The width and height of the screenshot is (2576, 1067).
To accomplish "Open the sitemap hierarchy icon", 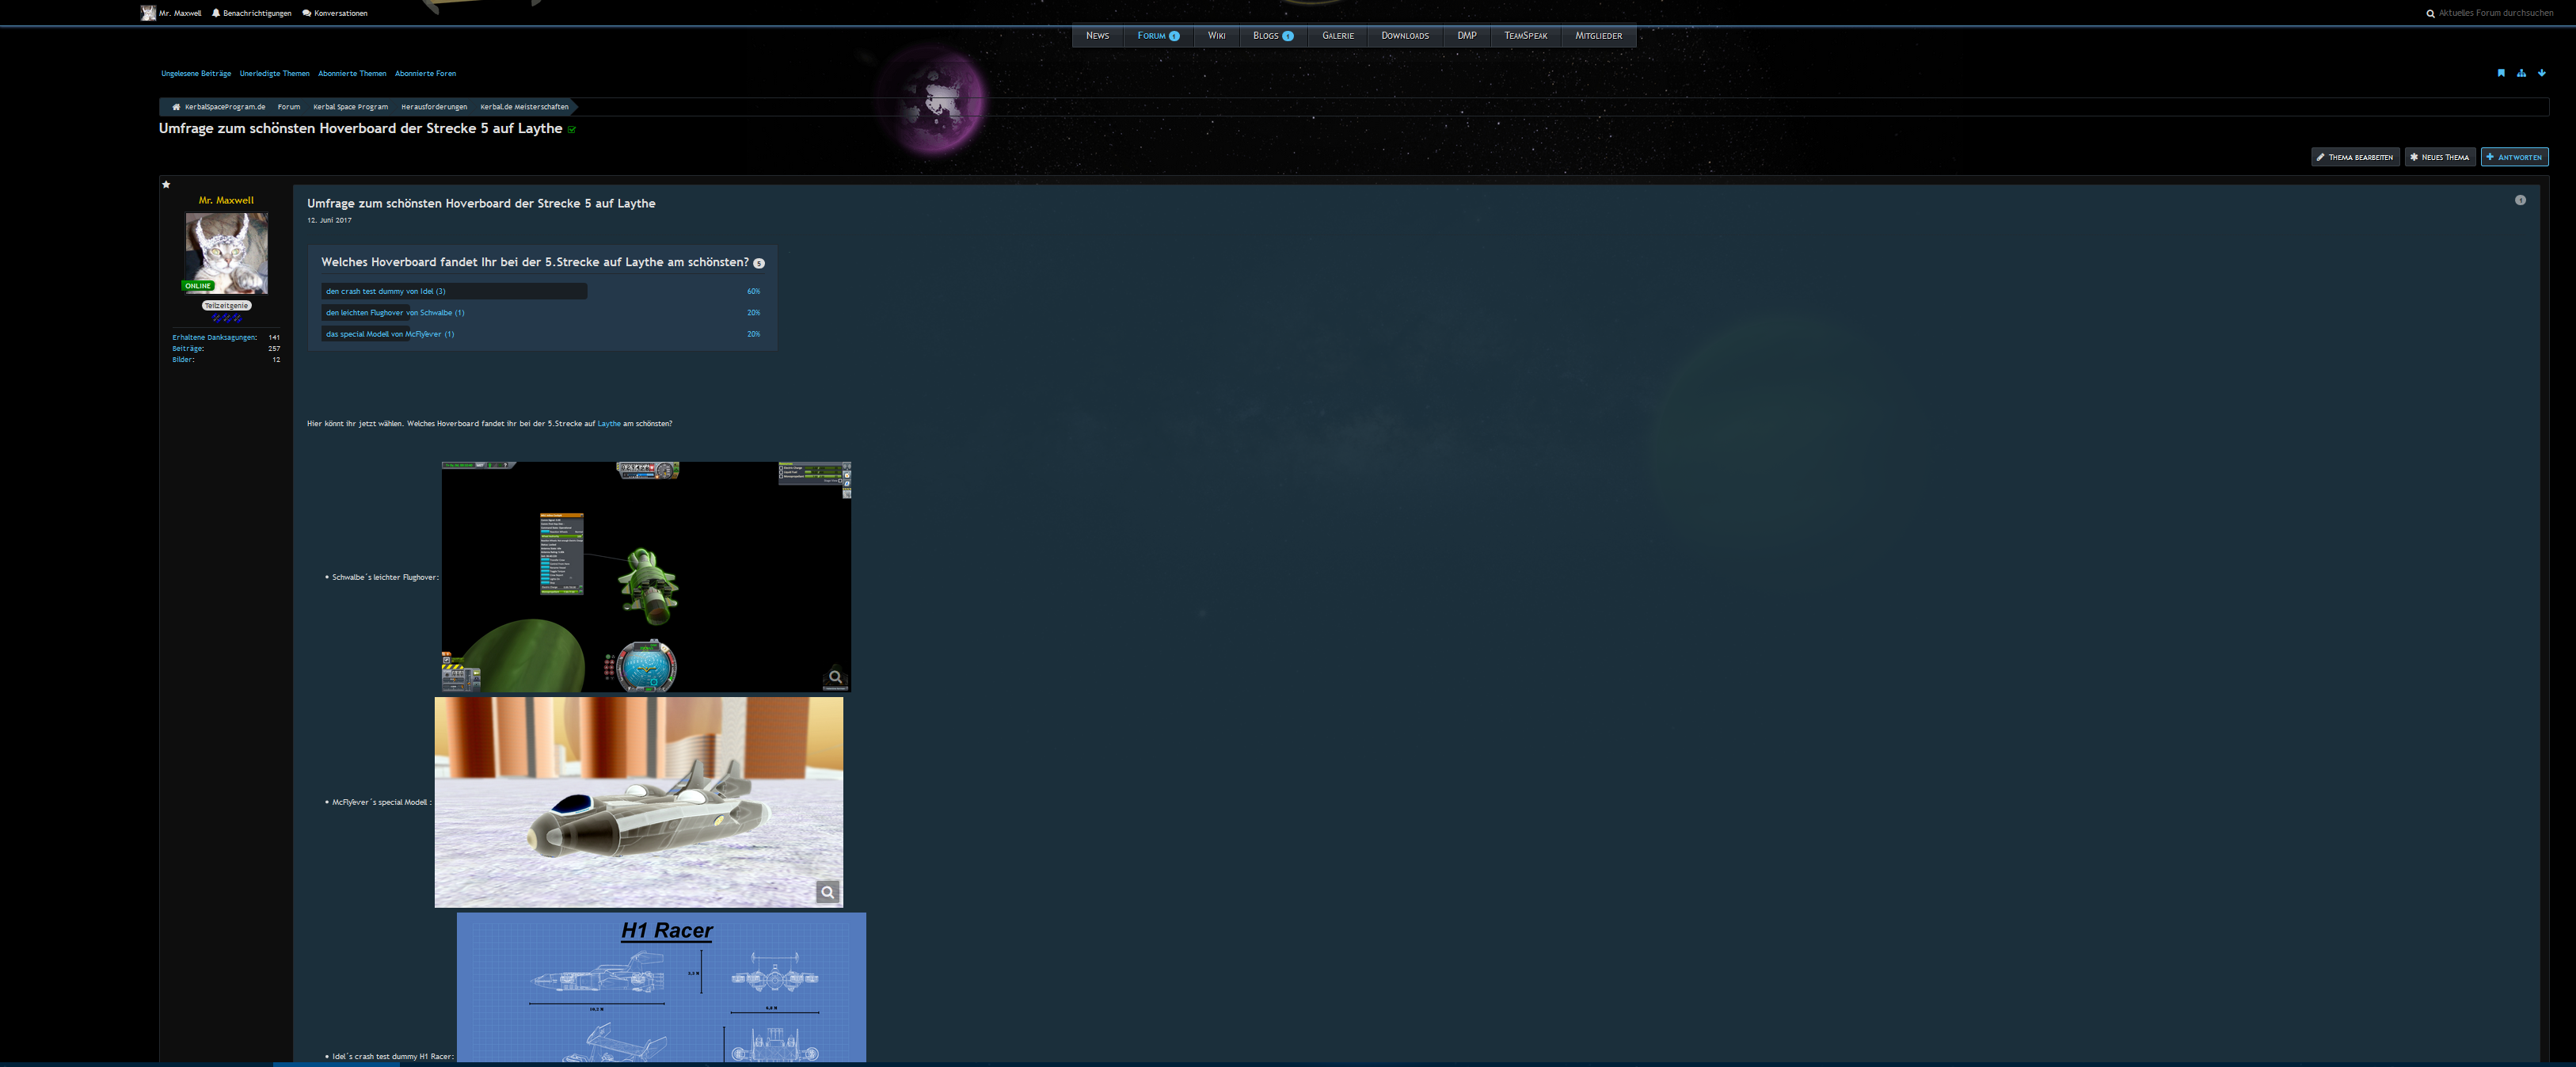I will pos(2521,73).
